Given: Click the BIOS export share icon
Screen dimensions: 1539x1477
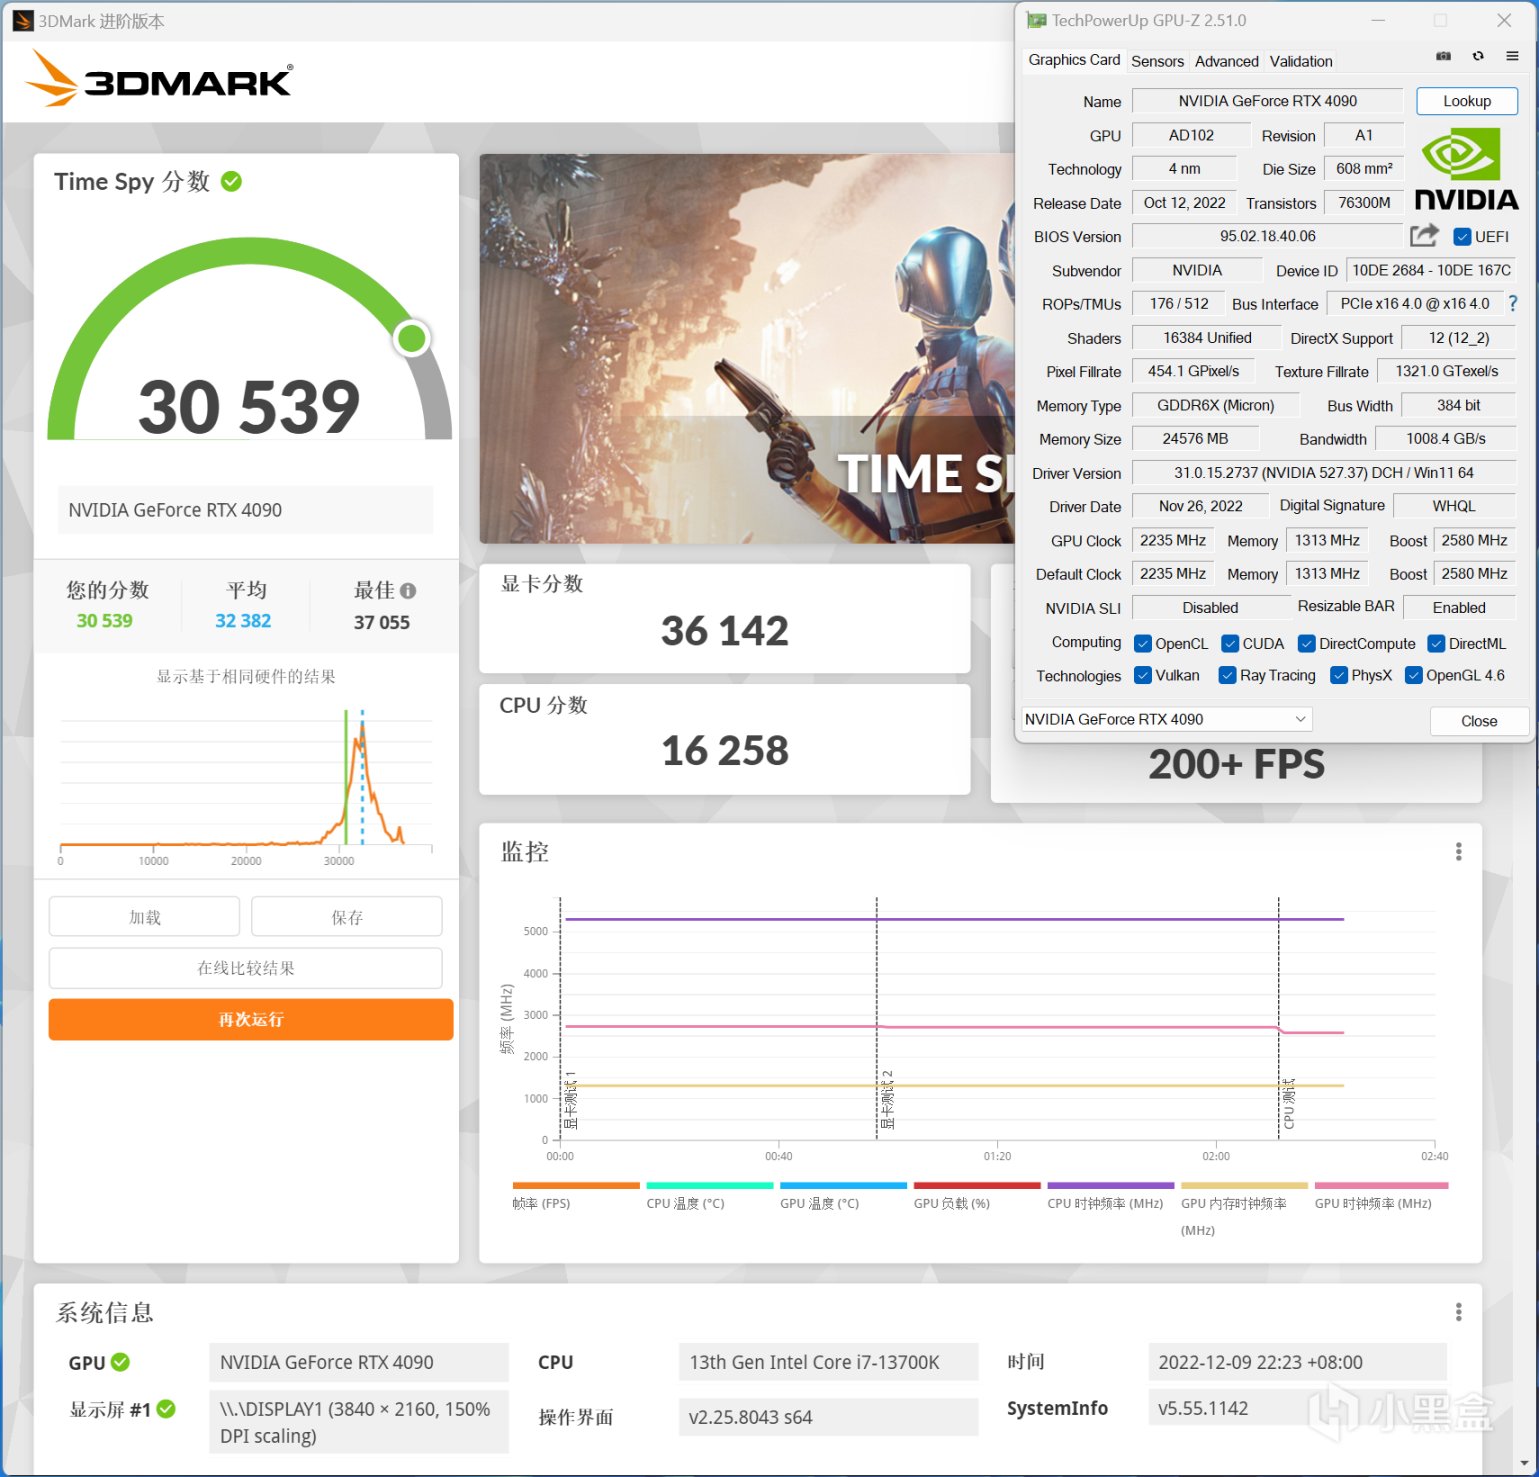Looking at the screenshot, I should coord(1424,236).
